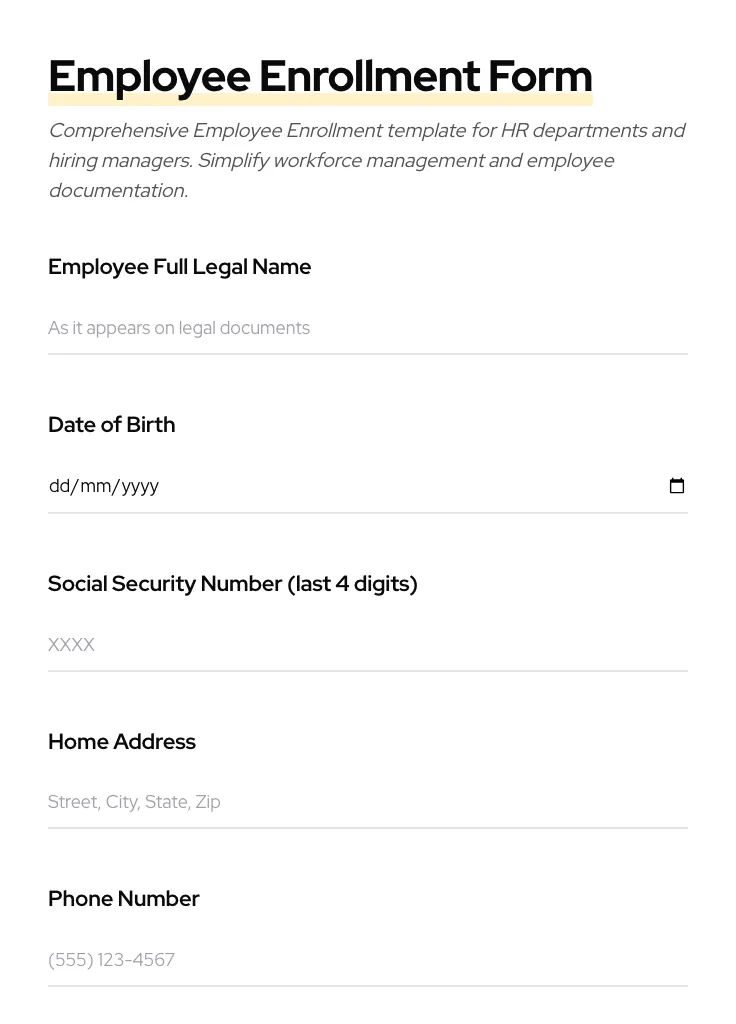Click the underline below the address field
This screenshot has height=1024, width=736.
pos(368,829)
